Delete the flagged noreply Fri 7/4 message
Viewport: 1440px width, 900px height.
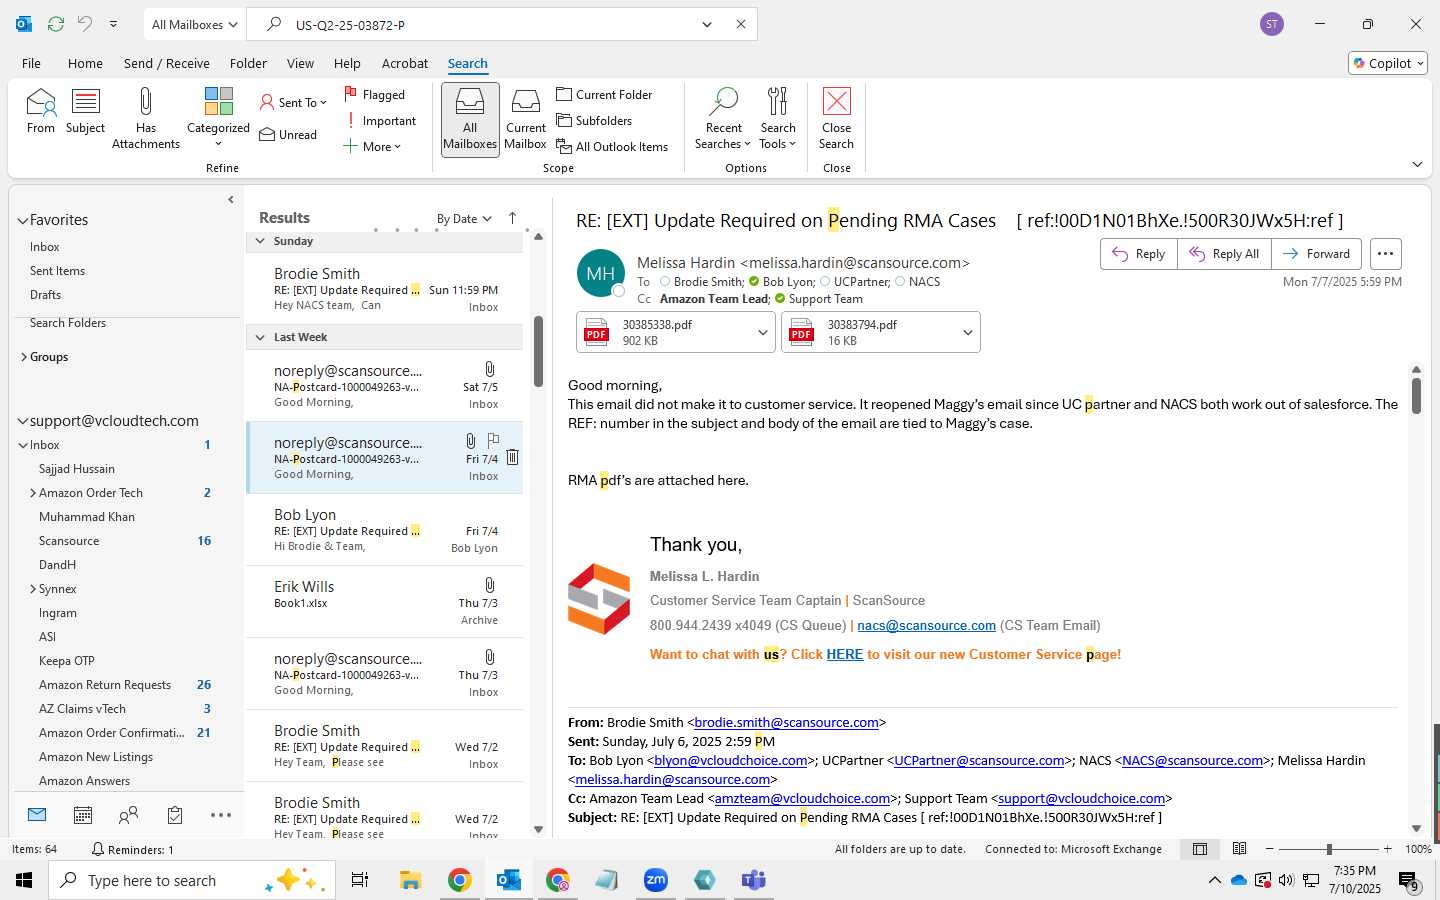coord(512,457)
